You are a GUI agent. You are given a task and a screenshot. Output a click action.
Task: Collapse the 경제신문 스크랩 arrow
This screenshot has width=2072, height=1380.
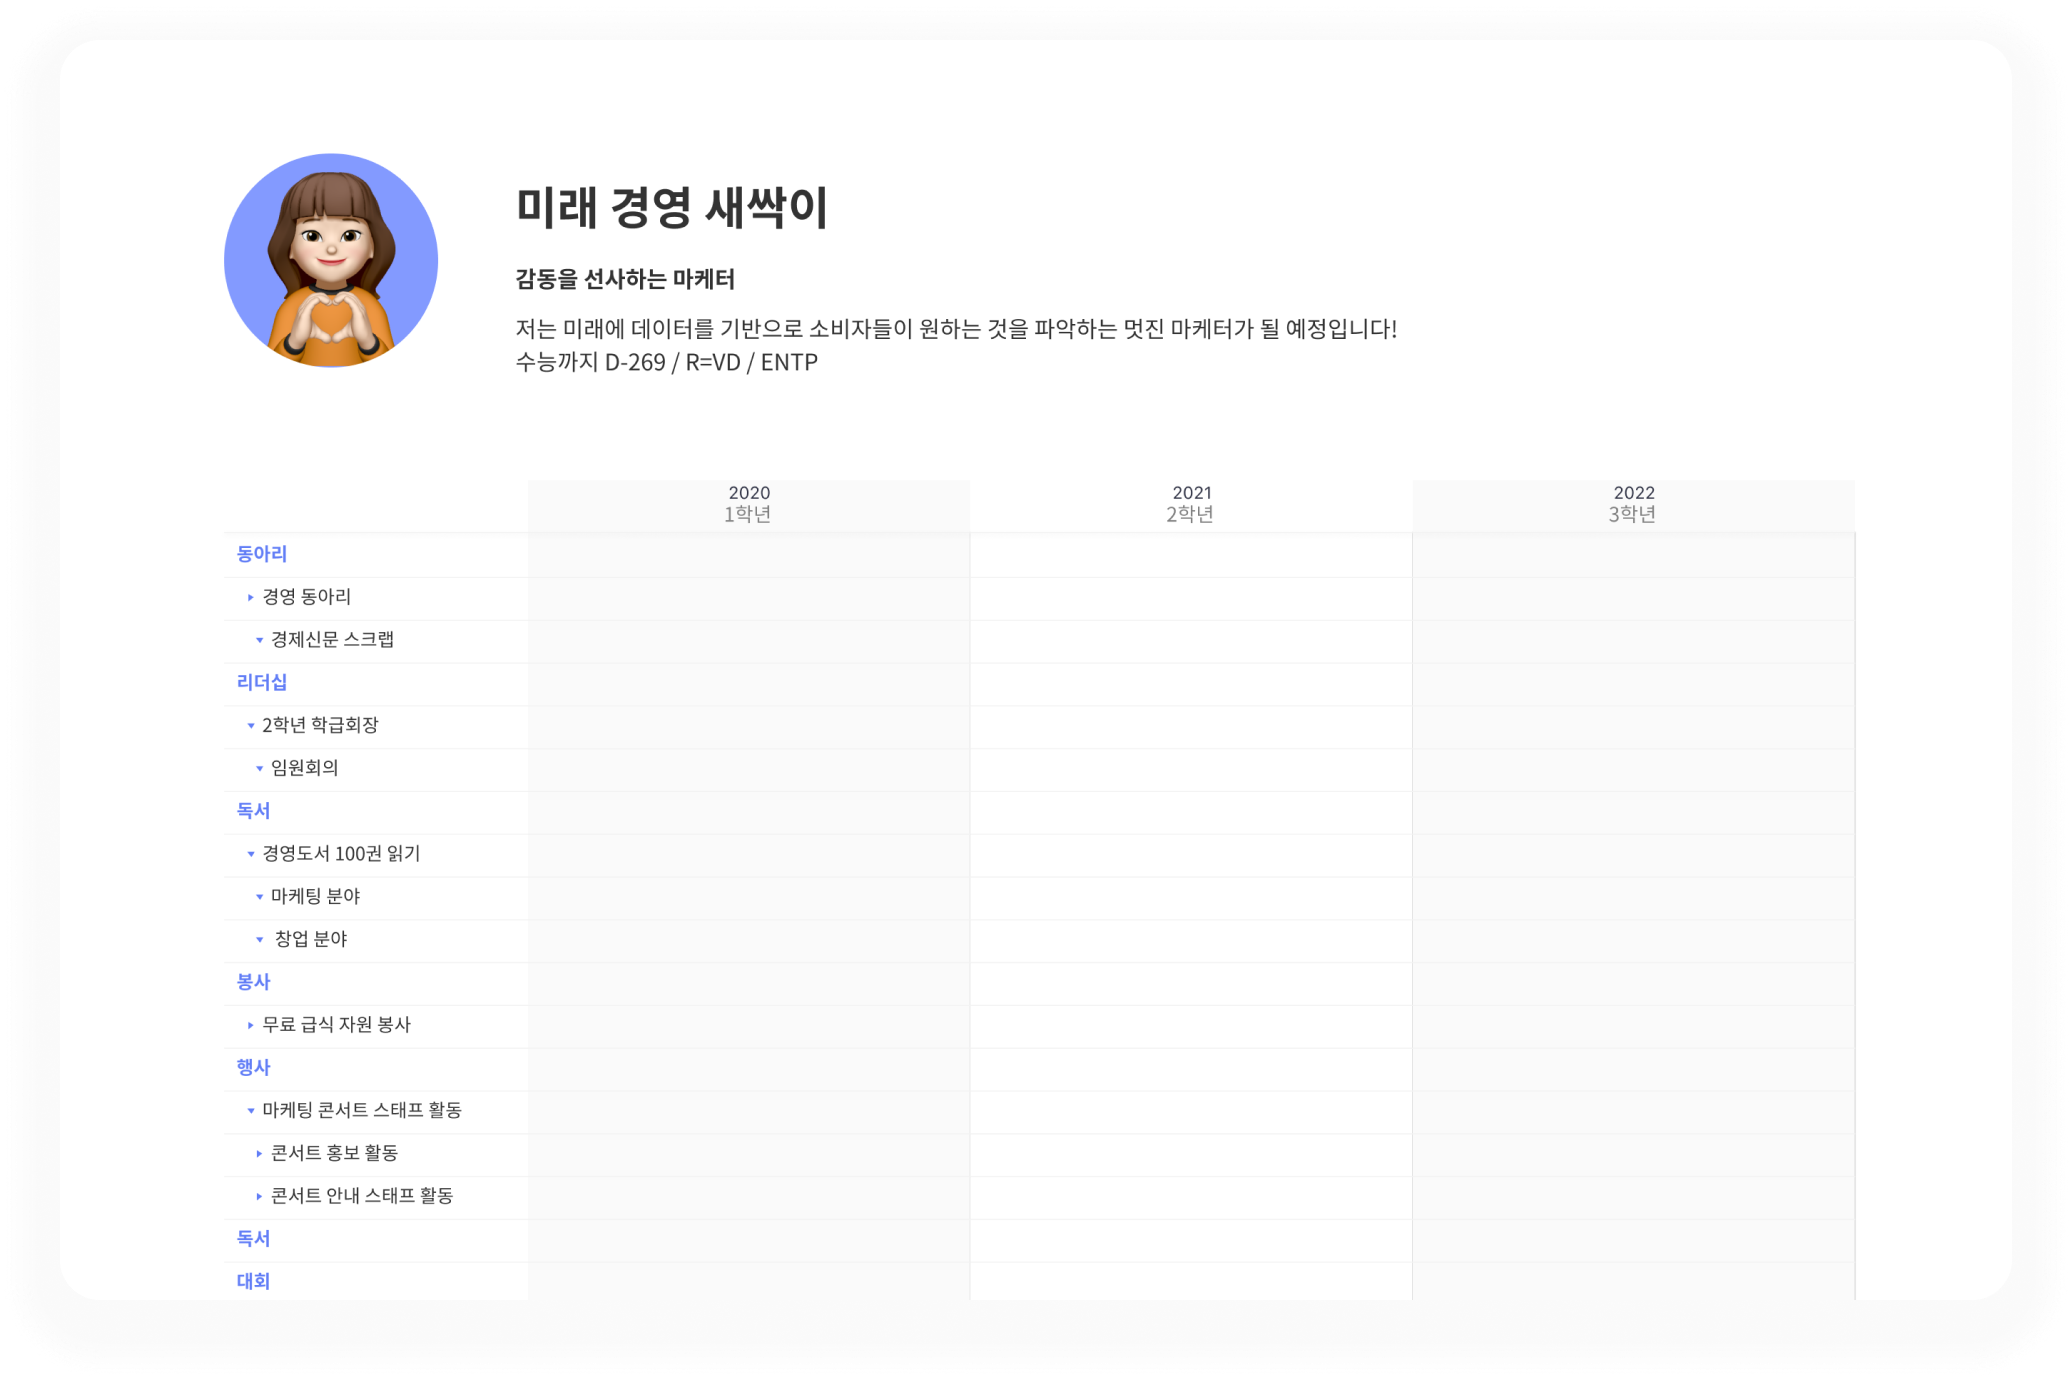coord(259,640)
